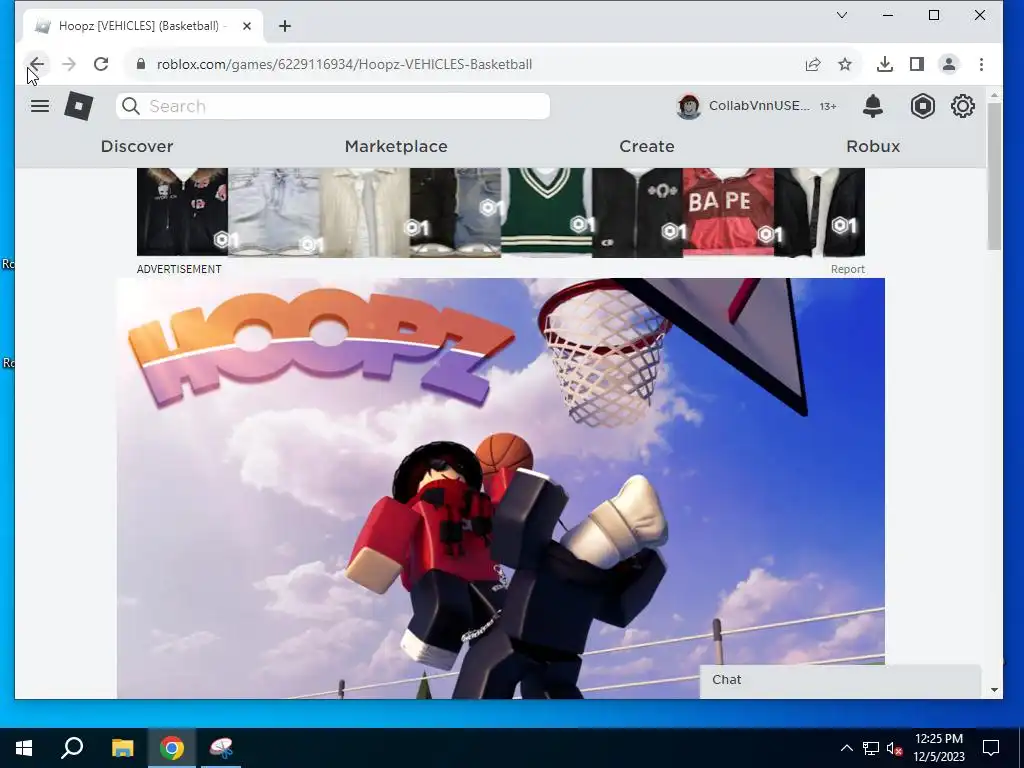
Task: Click the BAPE hoodie ad image
Action: click(728, 212)
